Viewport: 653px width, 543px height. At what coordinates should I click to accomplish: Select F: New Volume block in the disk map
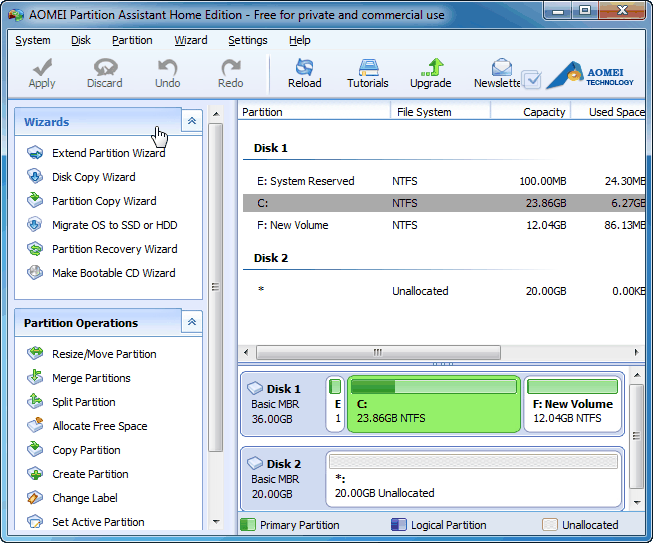[x=573, y=404]
